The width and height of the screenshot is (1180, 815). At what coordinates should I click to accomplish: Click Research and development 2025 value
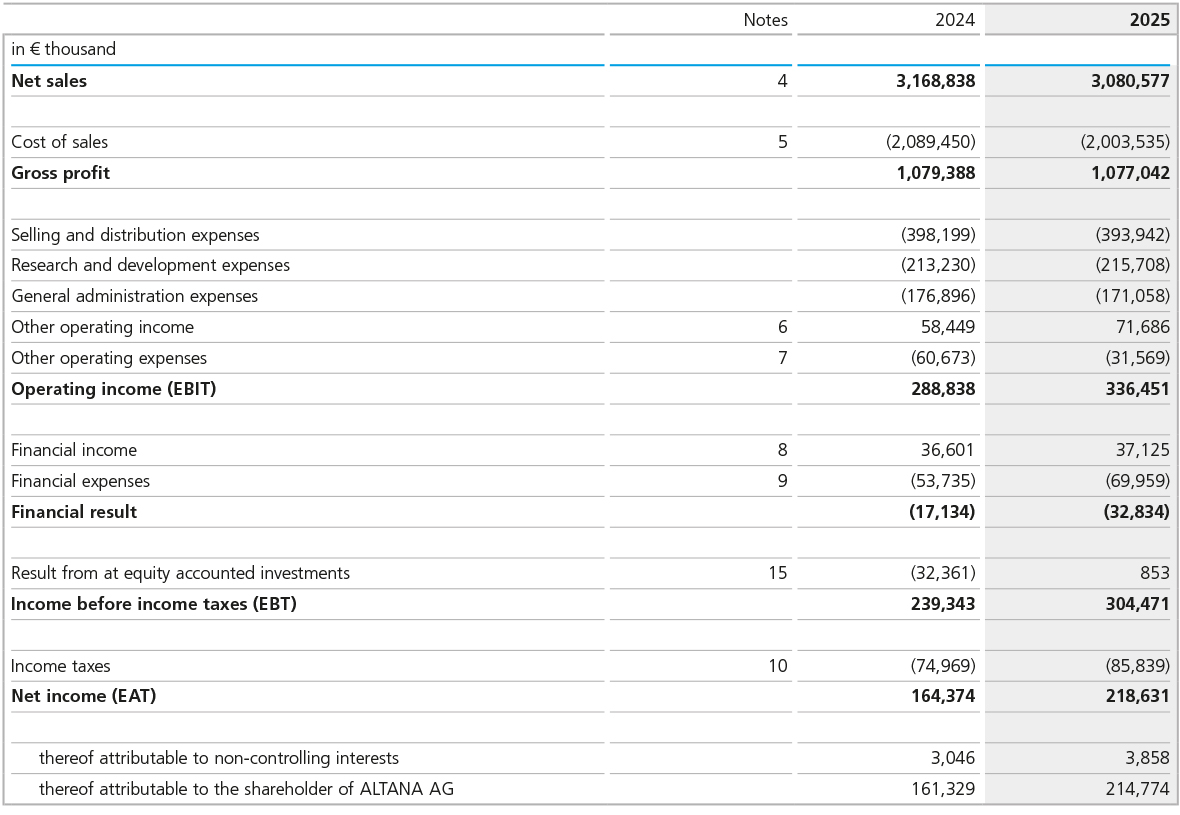click(x=1132, y=265)
